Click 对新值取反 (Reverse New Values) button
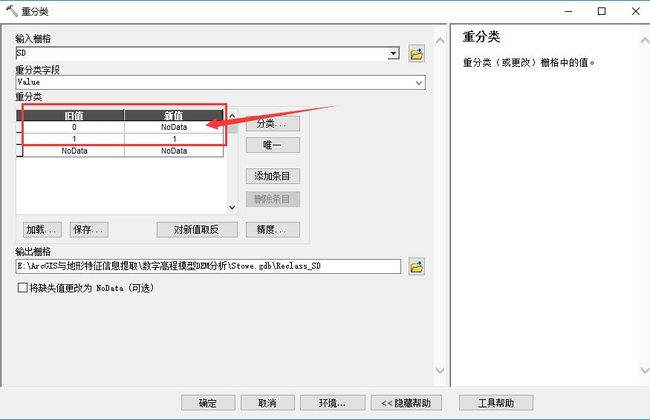The height and width of the screenshot is (420, 650). (197, 229)
